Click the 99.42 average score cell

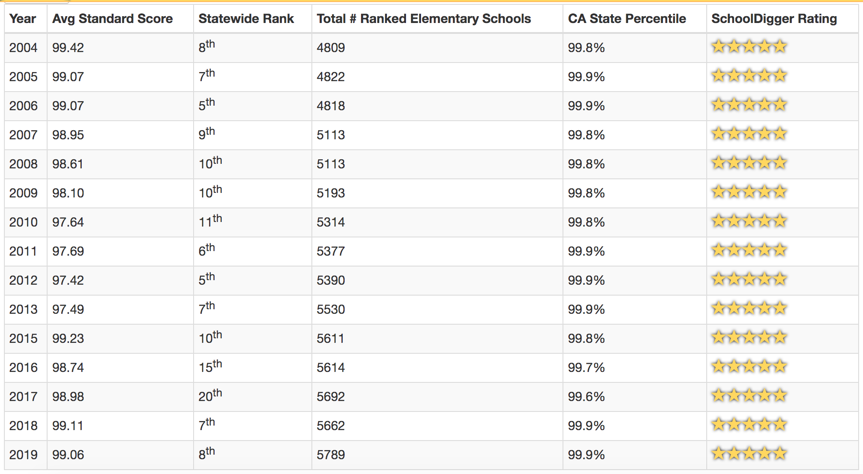click(x=68, y=47)
